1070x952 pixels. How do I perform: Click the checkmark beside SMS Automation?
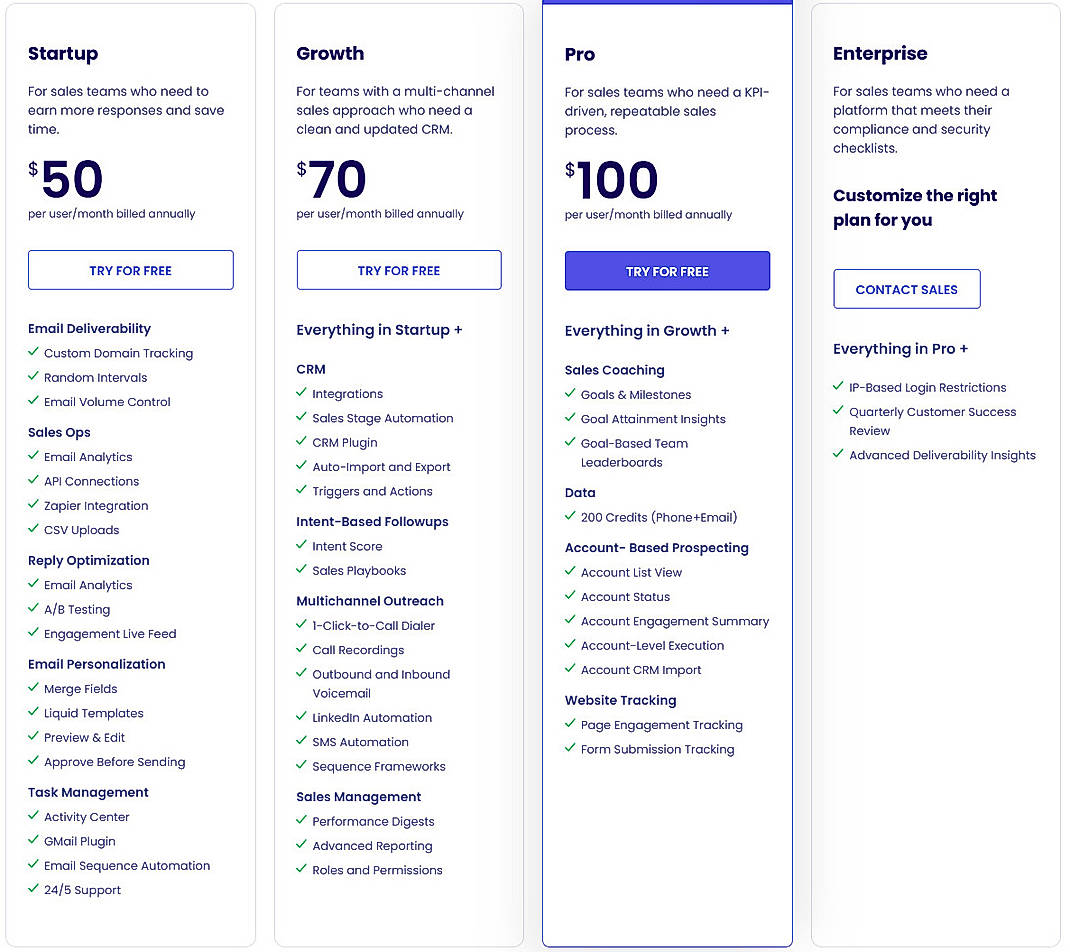[x=300, y=742]
